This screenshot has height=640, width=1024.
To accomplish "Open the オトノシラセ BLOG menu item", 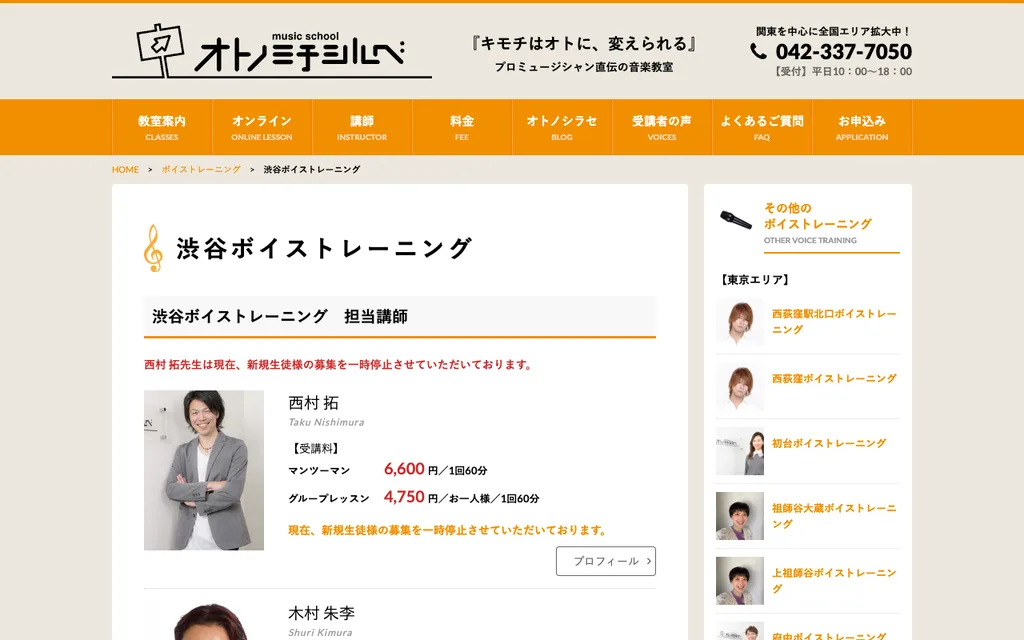I will pos(562,127).
